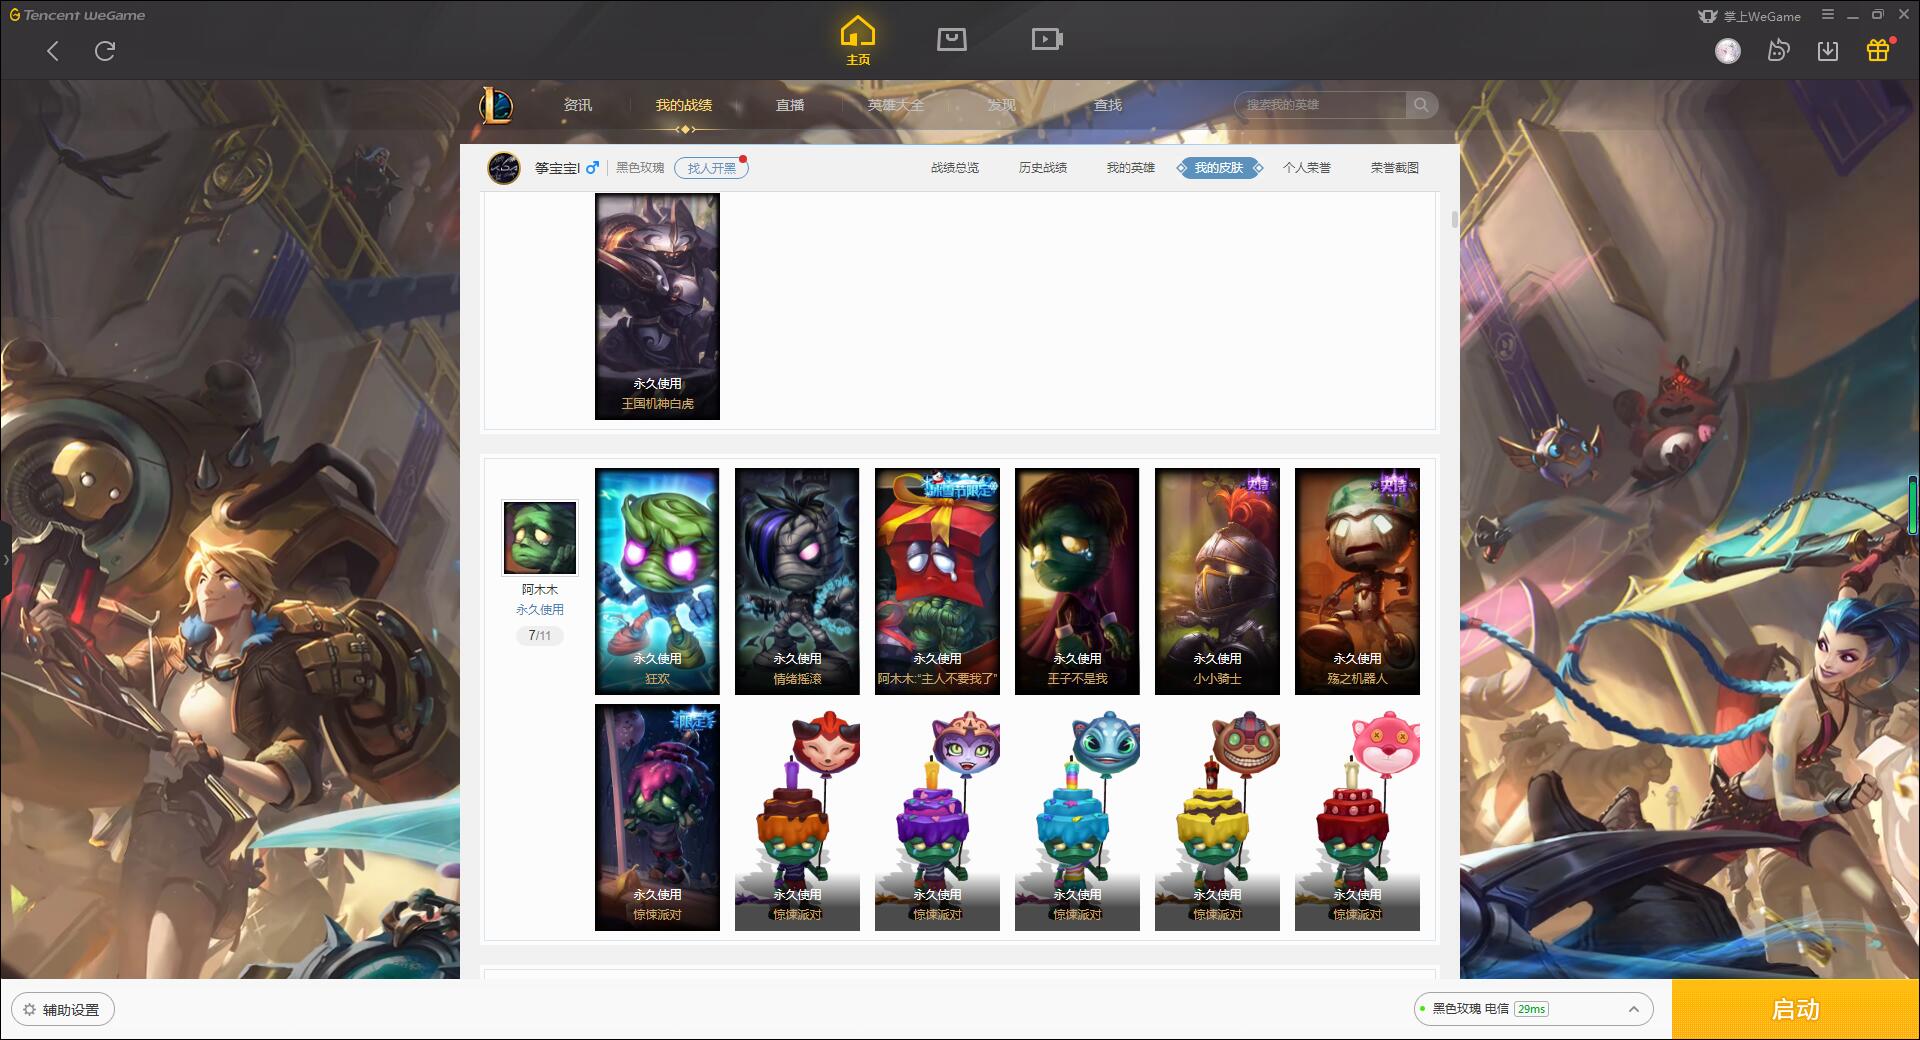Click the 29ms ping indicator
Image resolution: width=1920 pixels, height=1040 pixels.
coord(1531,1009)
